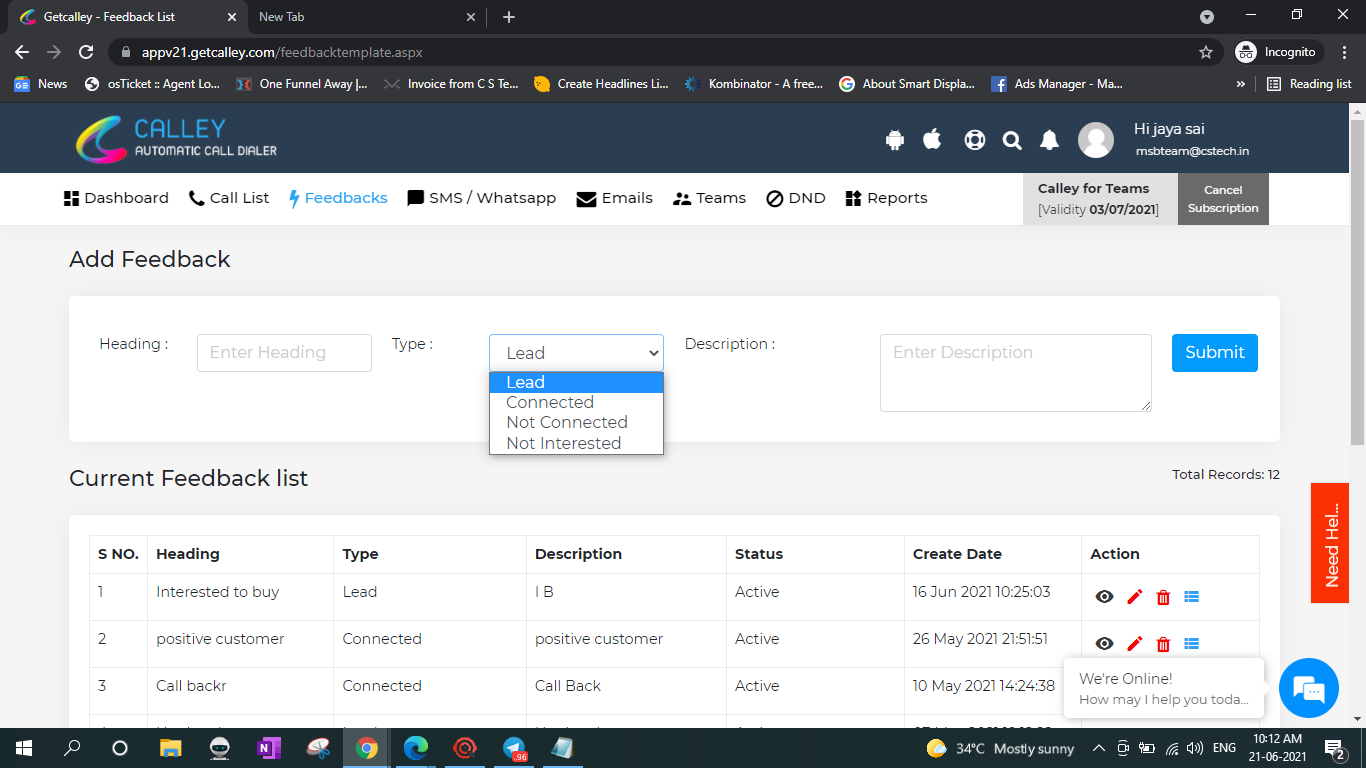Go to Emails menu
This screenshot has width=1366, height=768.
click(x=615, y=198)
